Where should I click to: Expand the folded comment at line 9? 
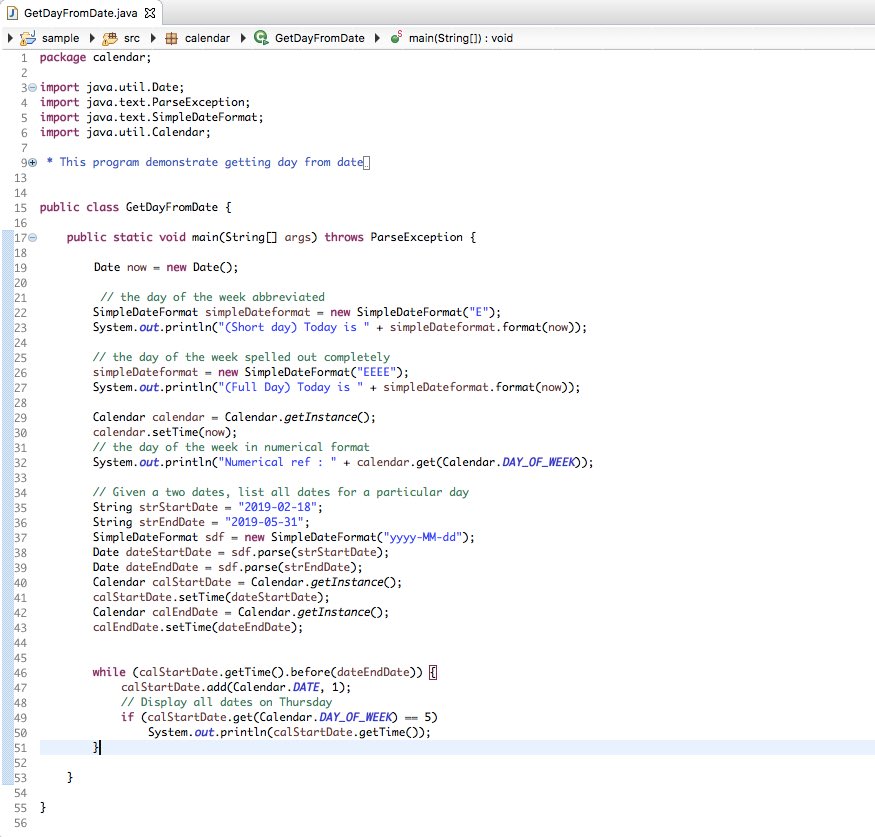click(33, 162)
